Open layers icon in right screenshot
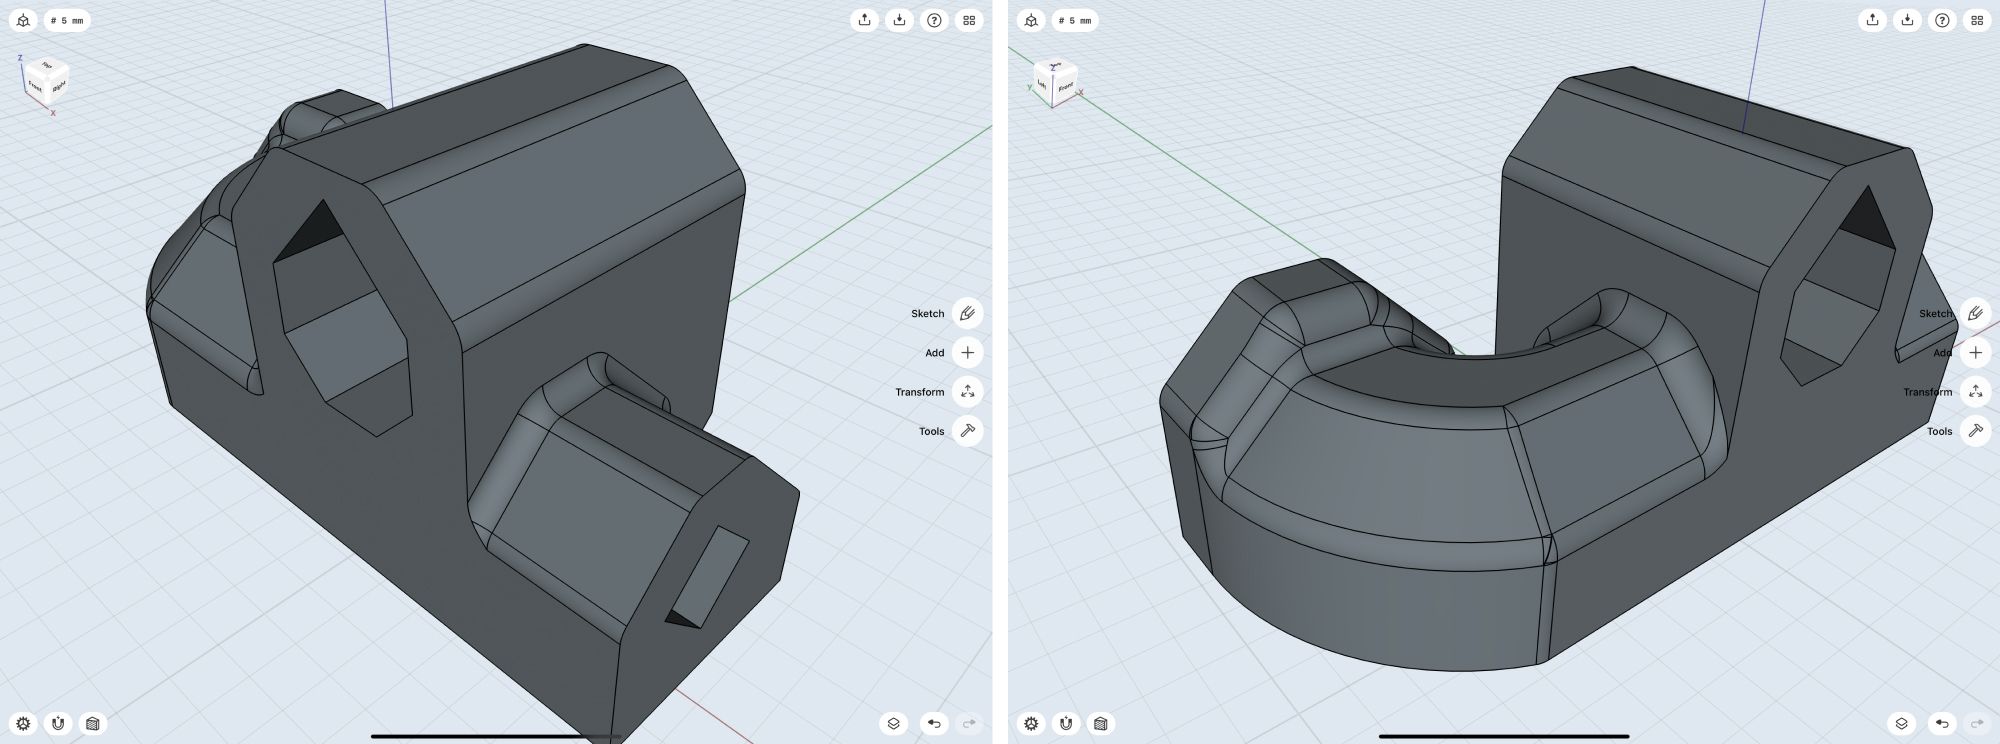Screen dimensions: 2000x744 [x=1902, y=723]
